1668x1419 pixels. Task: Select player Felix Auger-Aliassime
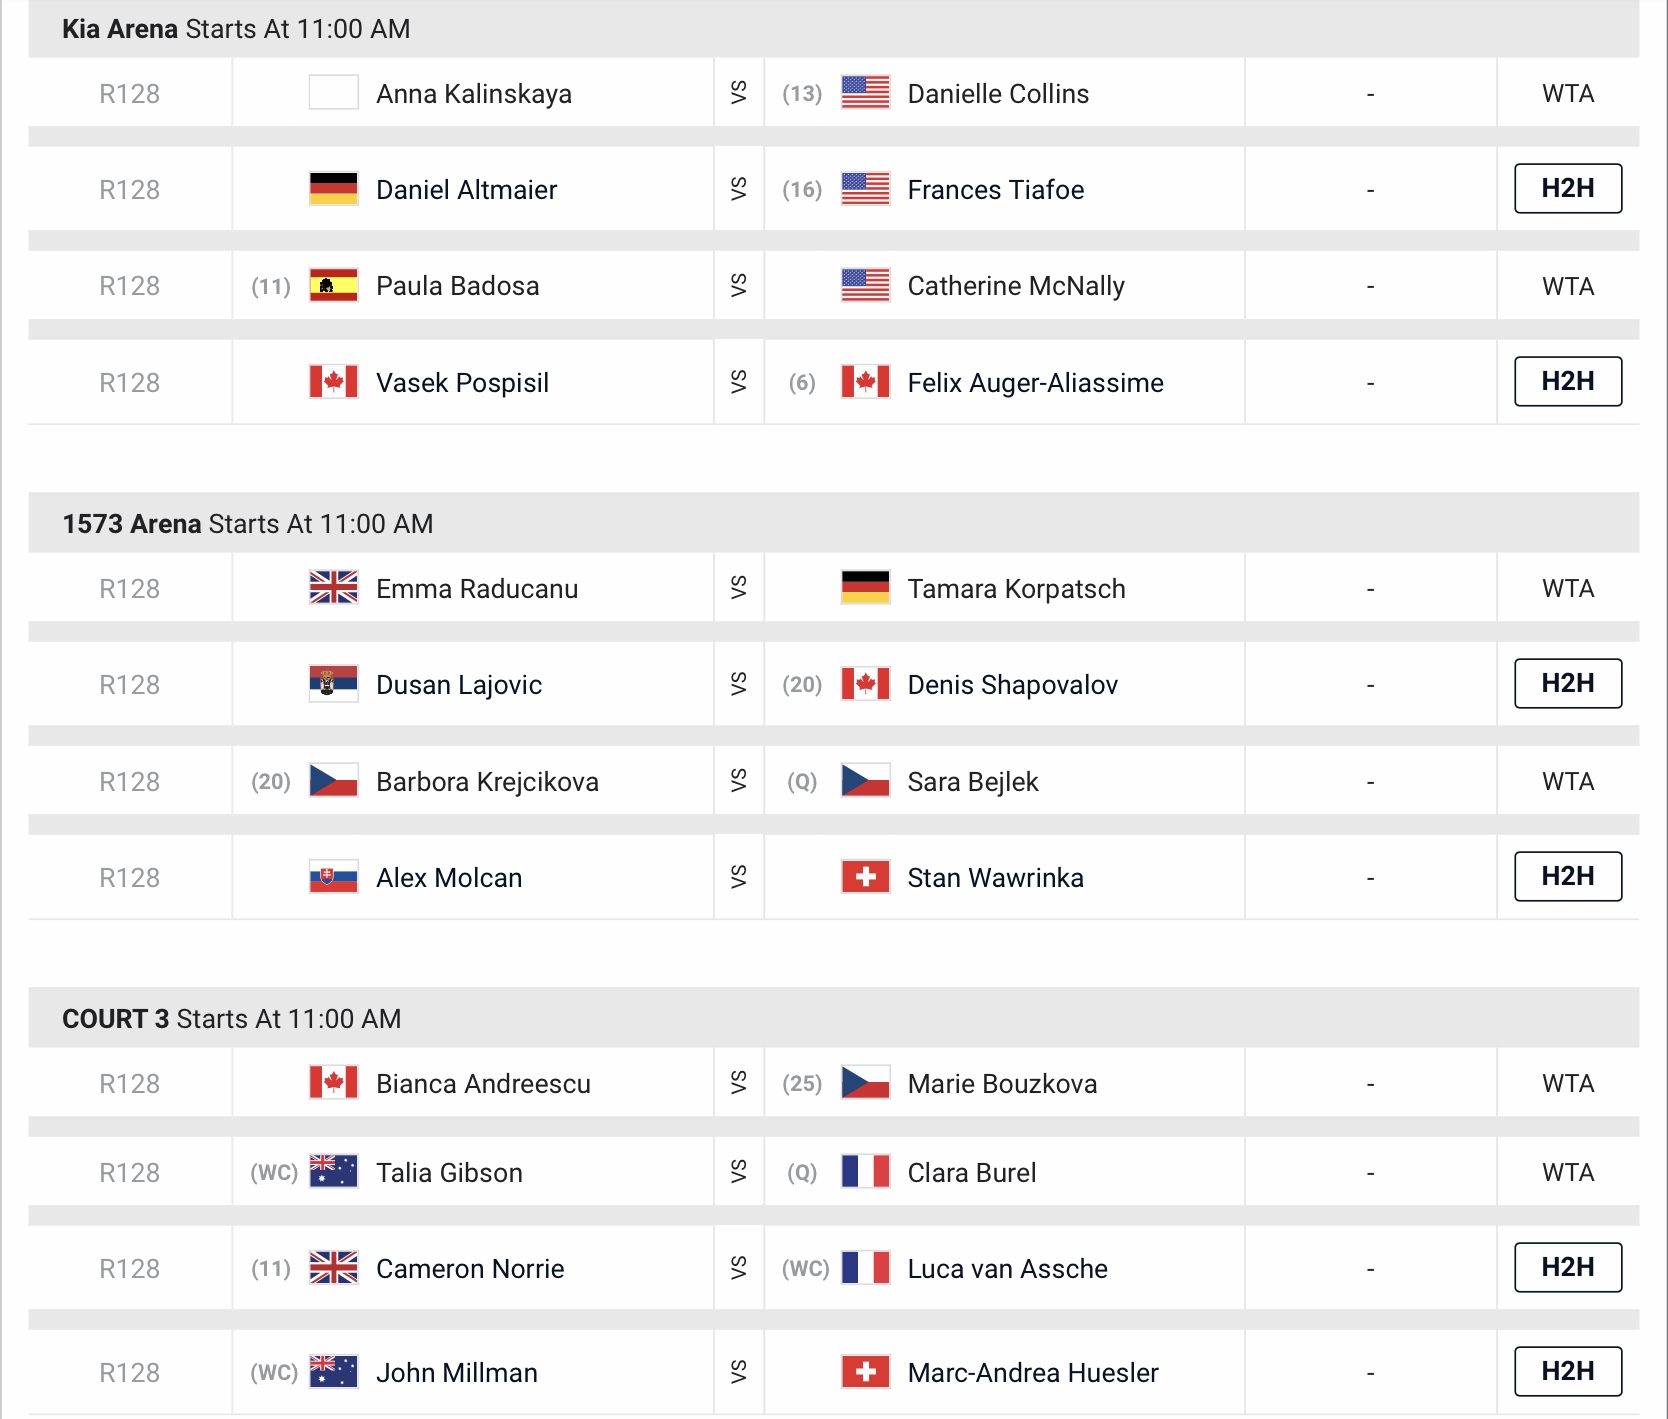[1035, 383]
